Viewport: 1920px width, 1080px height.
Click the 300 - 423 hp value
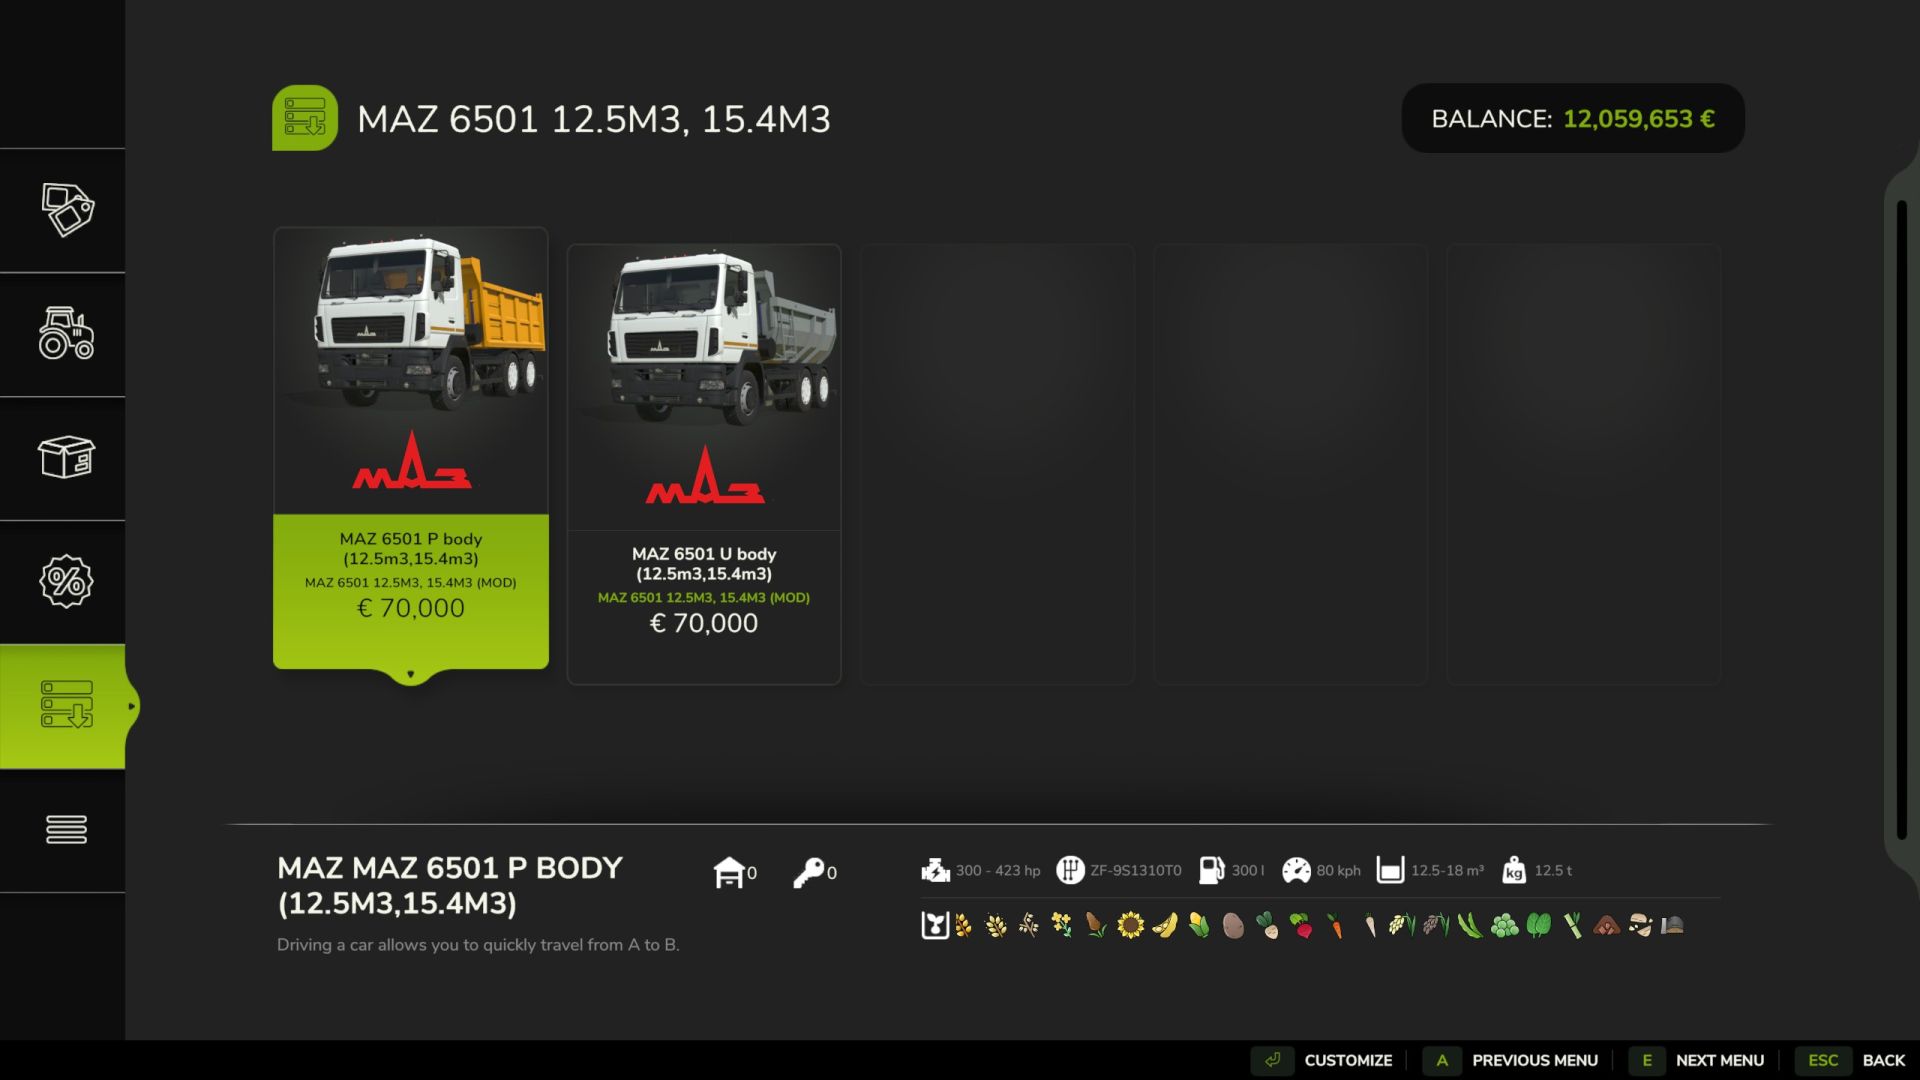click(x=998, y=870)
